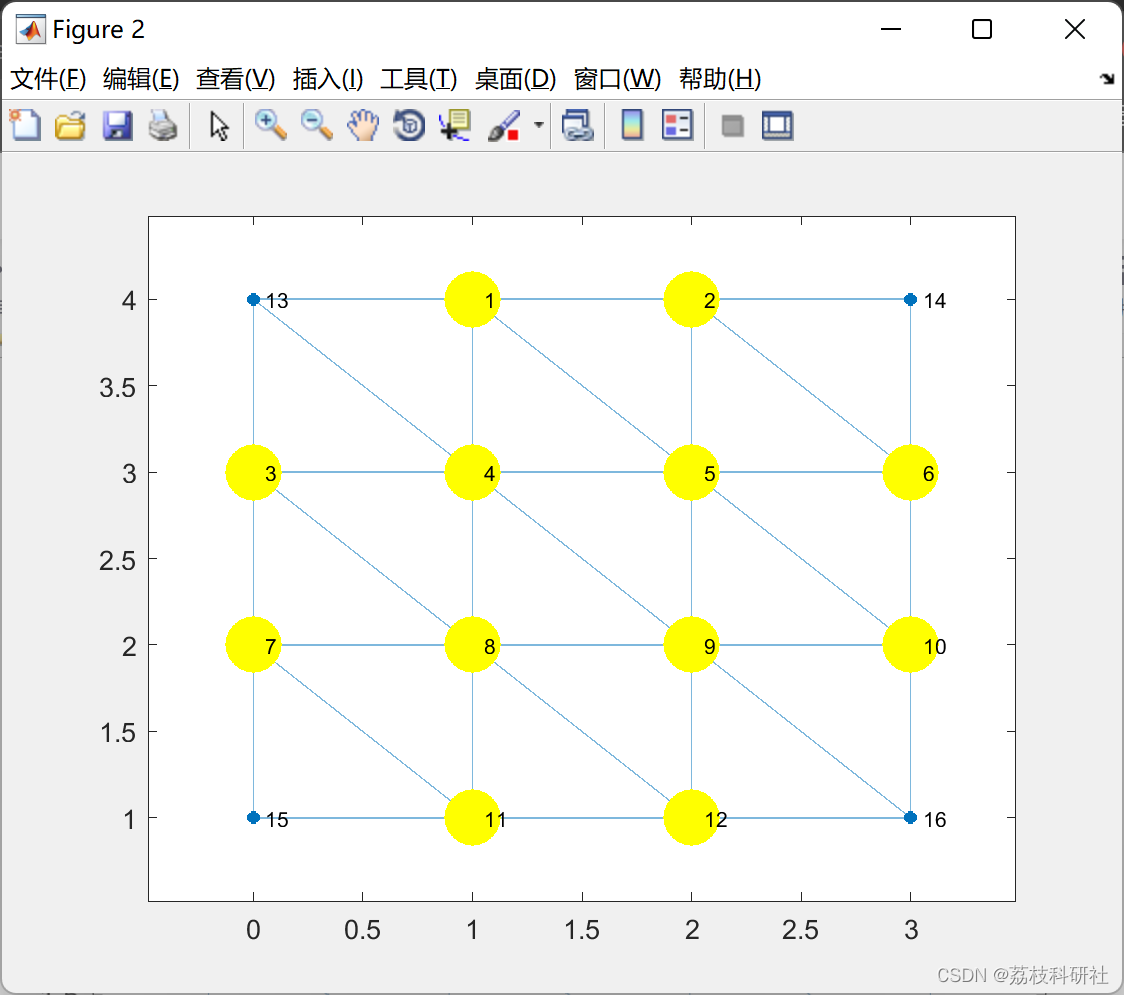Insert a colorbar using the toolbar icon
The image size is (1124, 995).
pyautogui.click(x=632, y=125)
